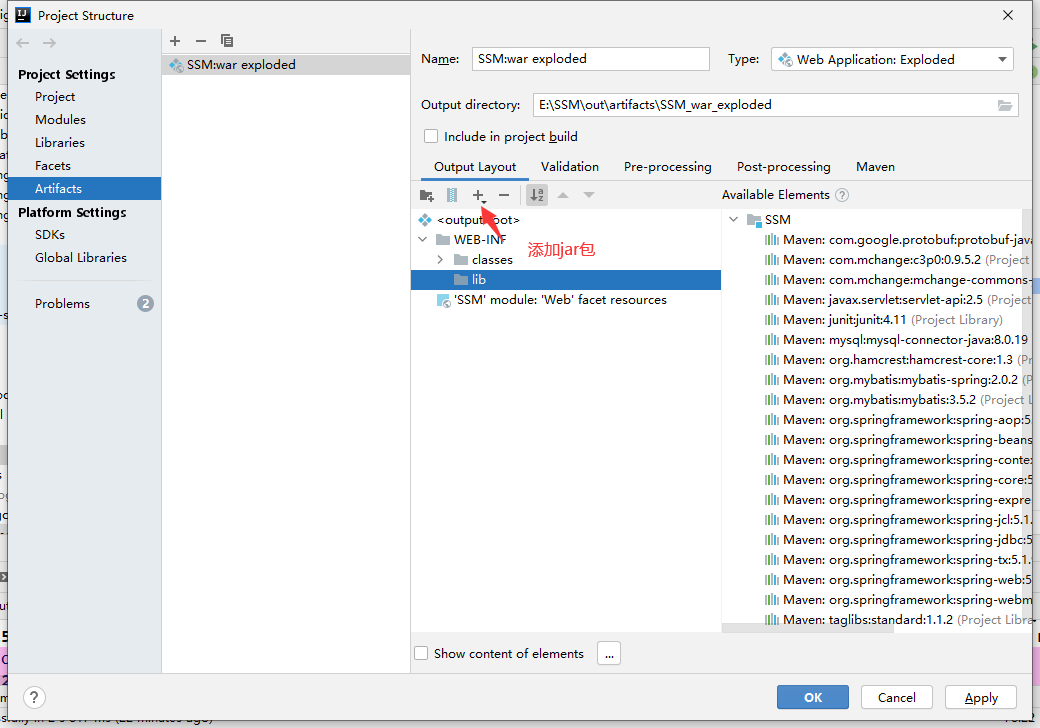Sort output layout elements alphabetically
1040x728 pixels.
point(537,195)
